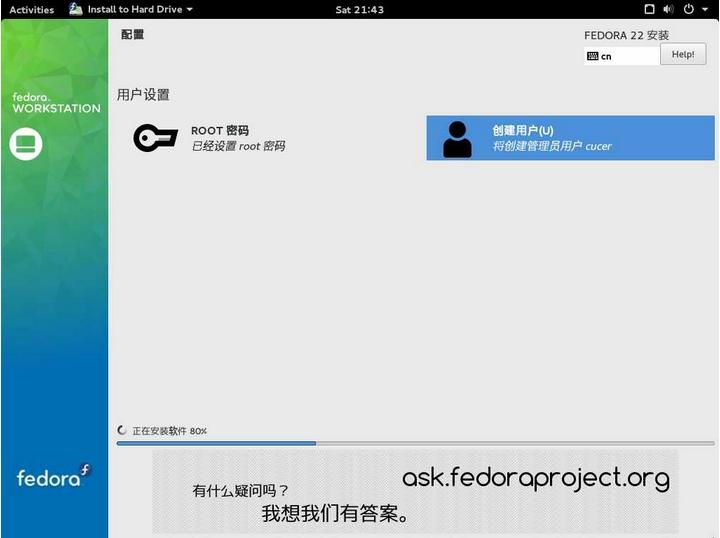Image resolution: width=720 pixels, height=538 pixels.
Task: Open the Activities overview
Action: tap(31, 9)
